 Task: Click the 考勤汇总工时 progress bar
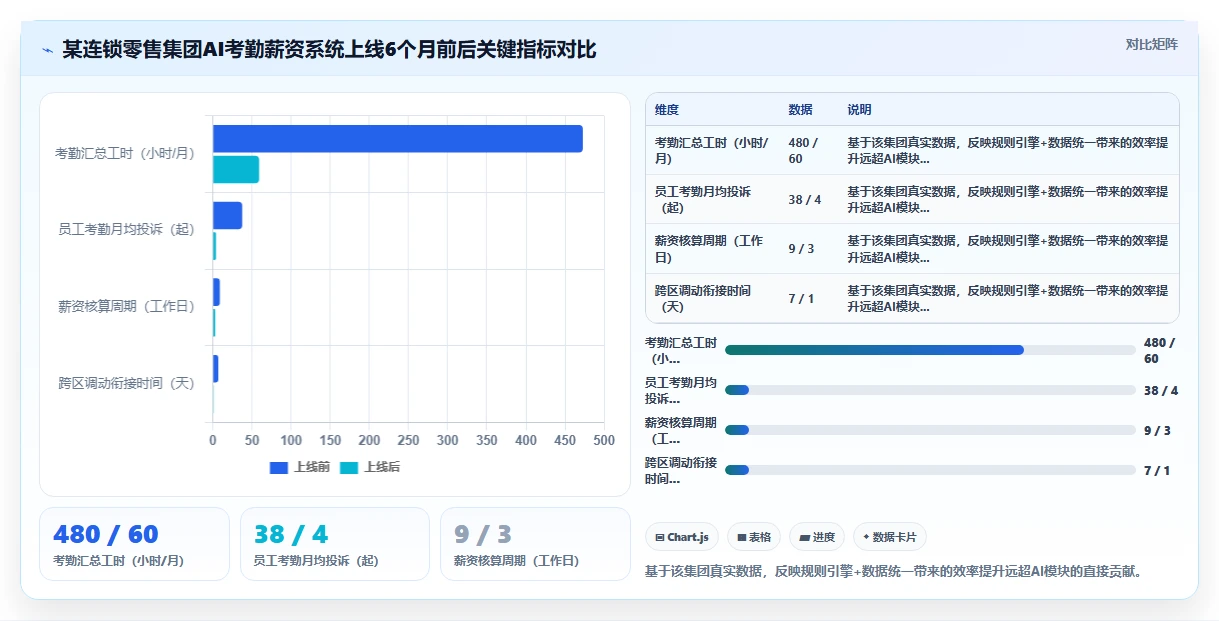click(930, 350)
